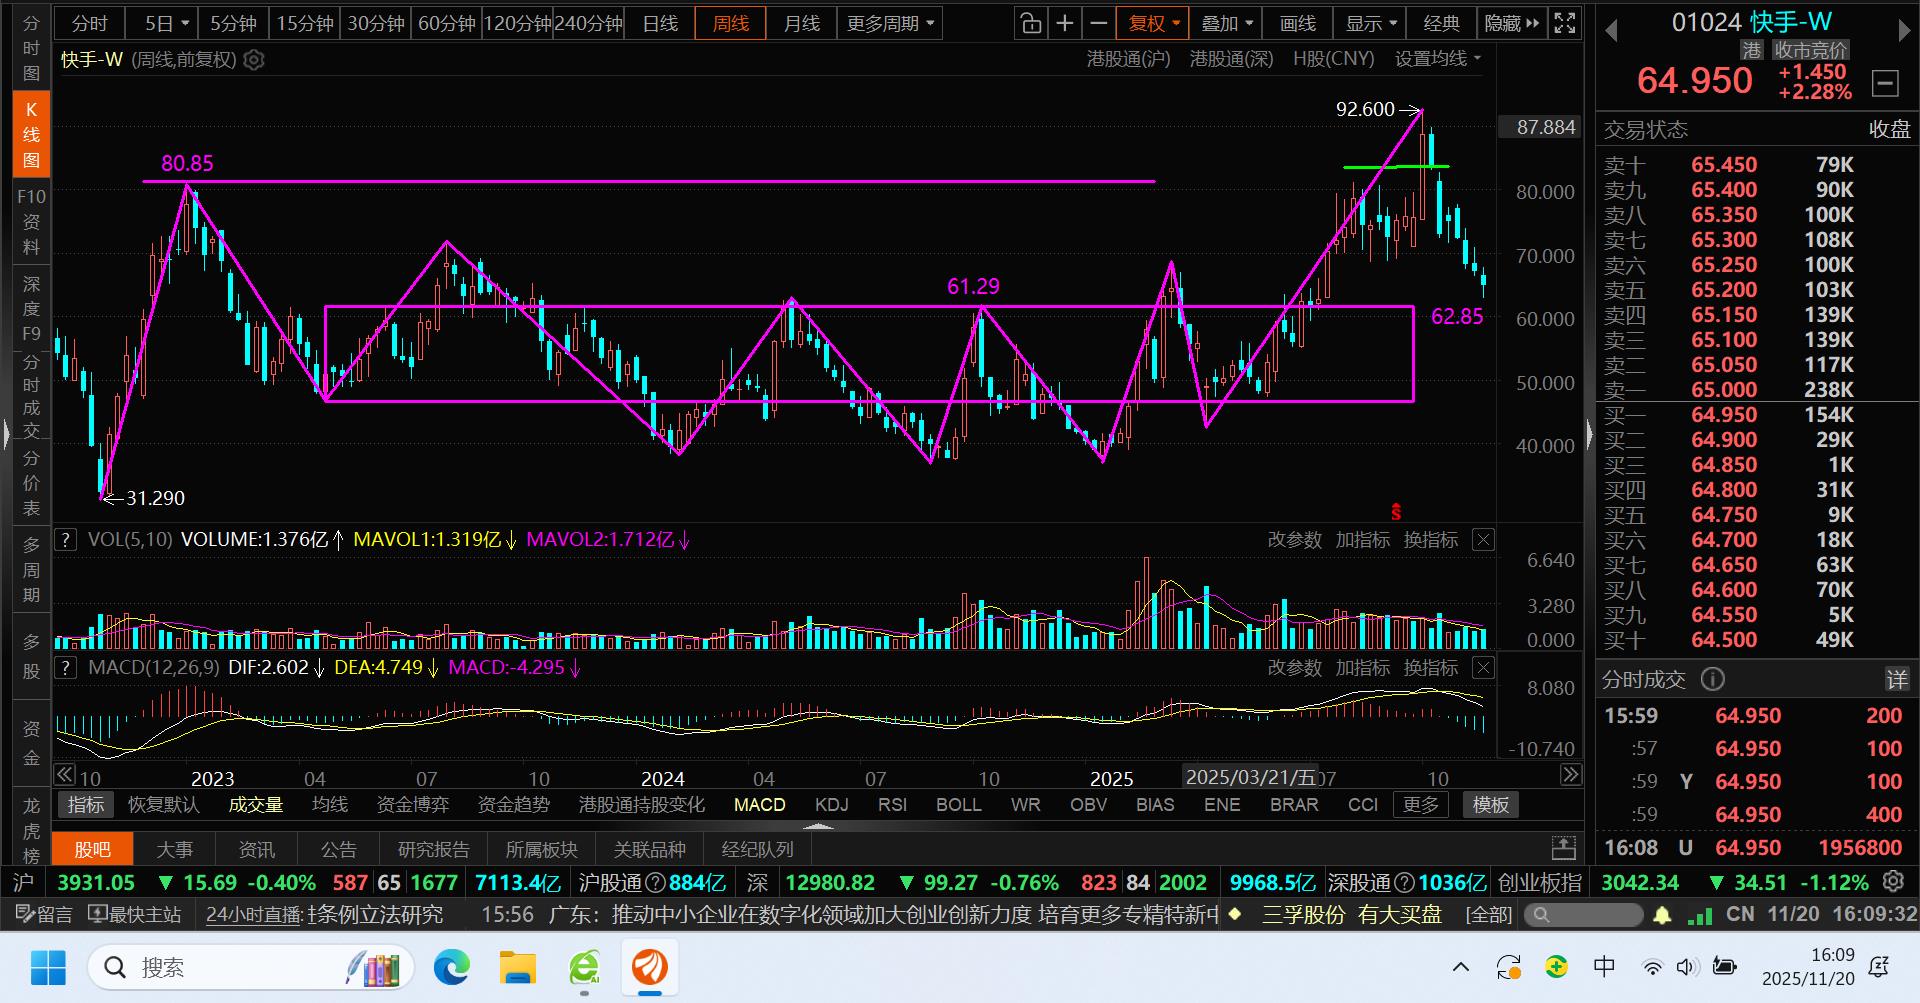
Task: Open the 设置均线 dropdown
Action: tap(1438, 59)
